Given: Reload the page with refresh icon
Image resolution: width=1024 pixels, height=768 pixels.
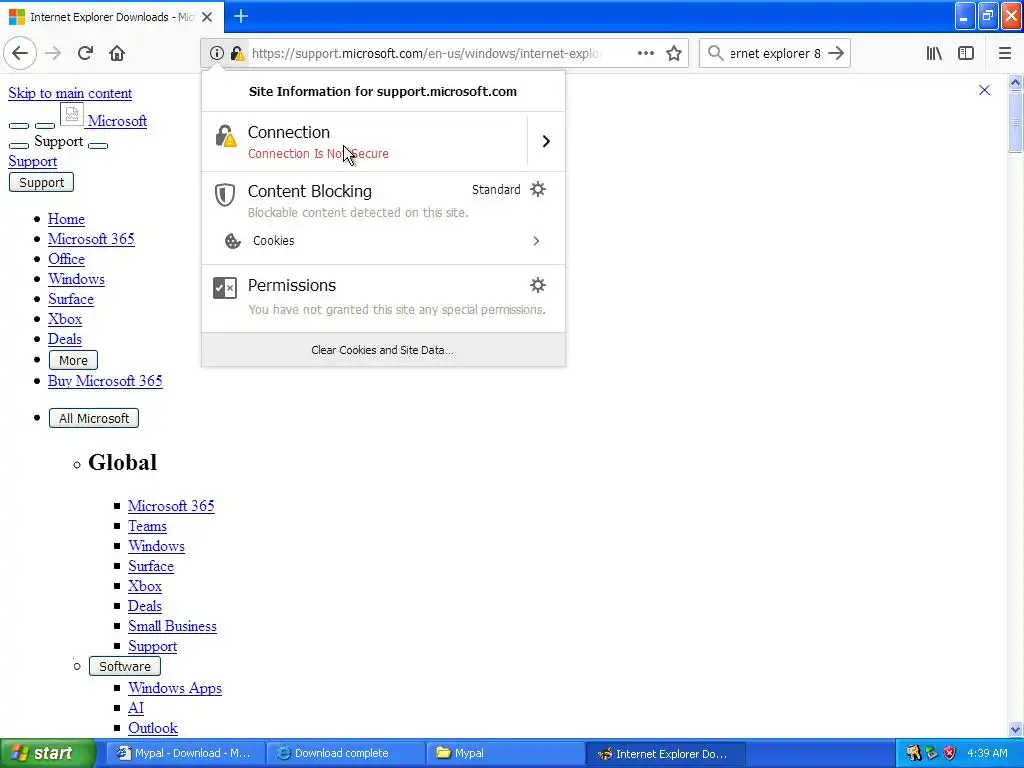Looking at the screenshot, I should click(x=85, y=53).
